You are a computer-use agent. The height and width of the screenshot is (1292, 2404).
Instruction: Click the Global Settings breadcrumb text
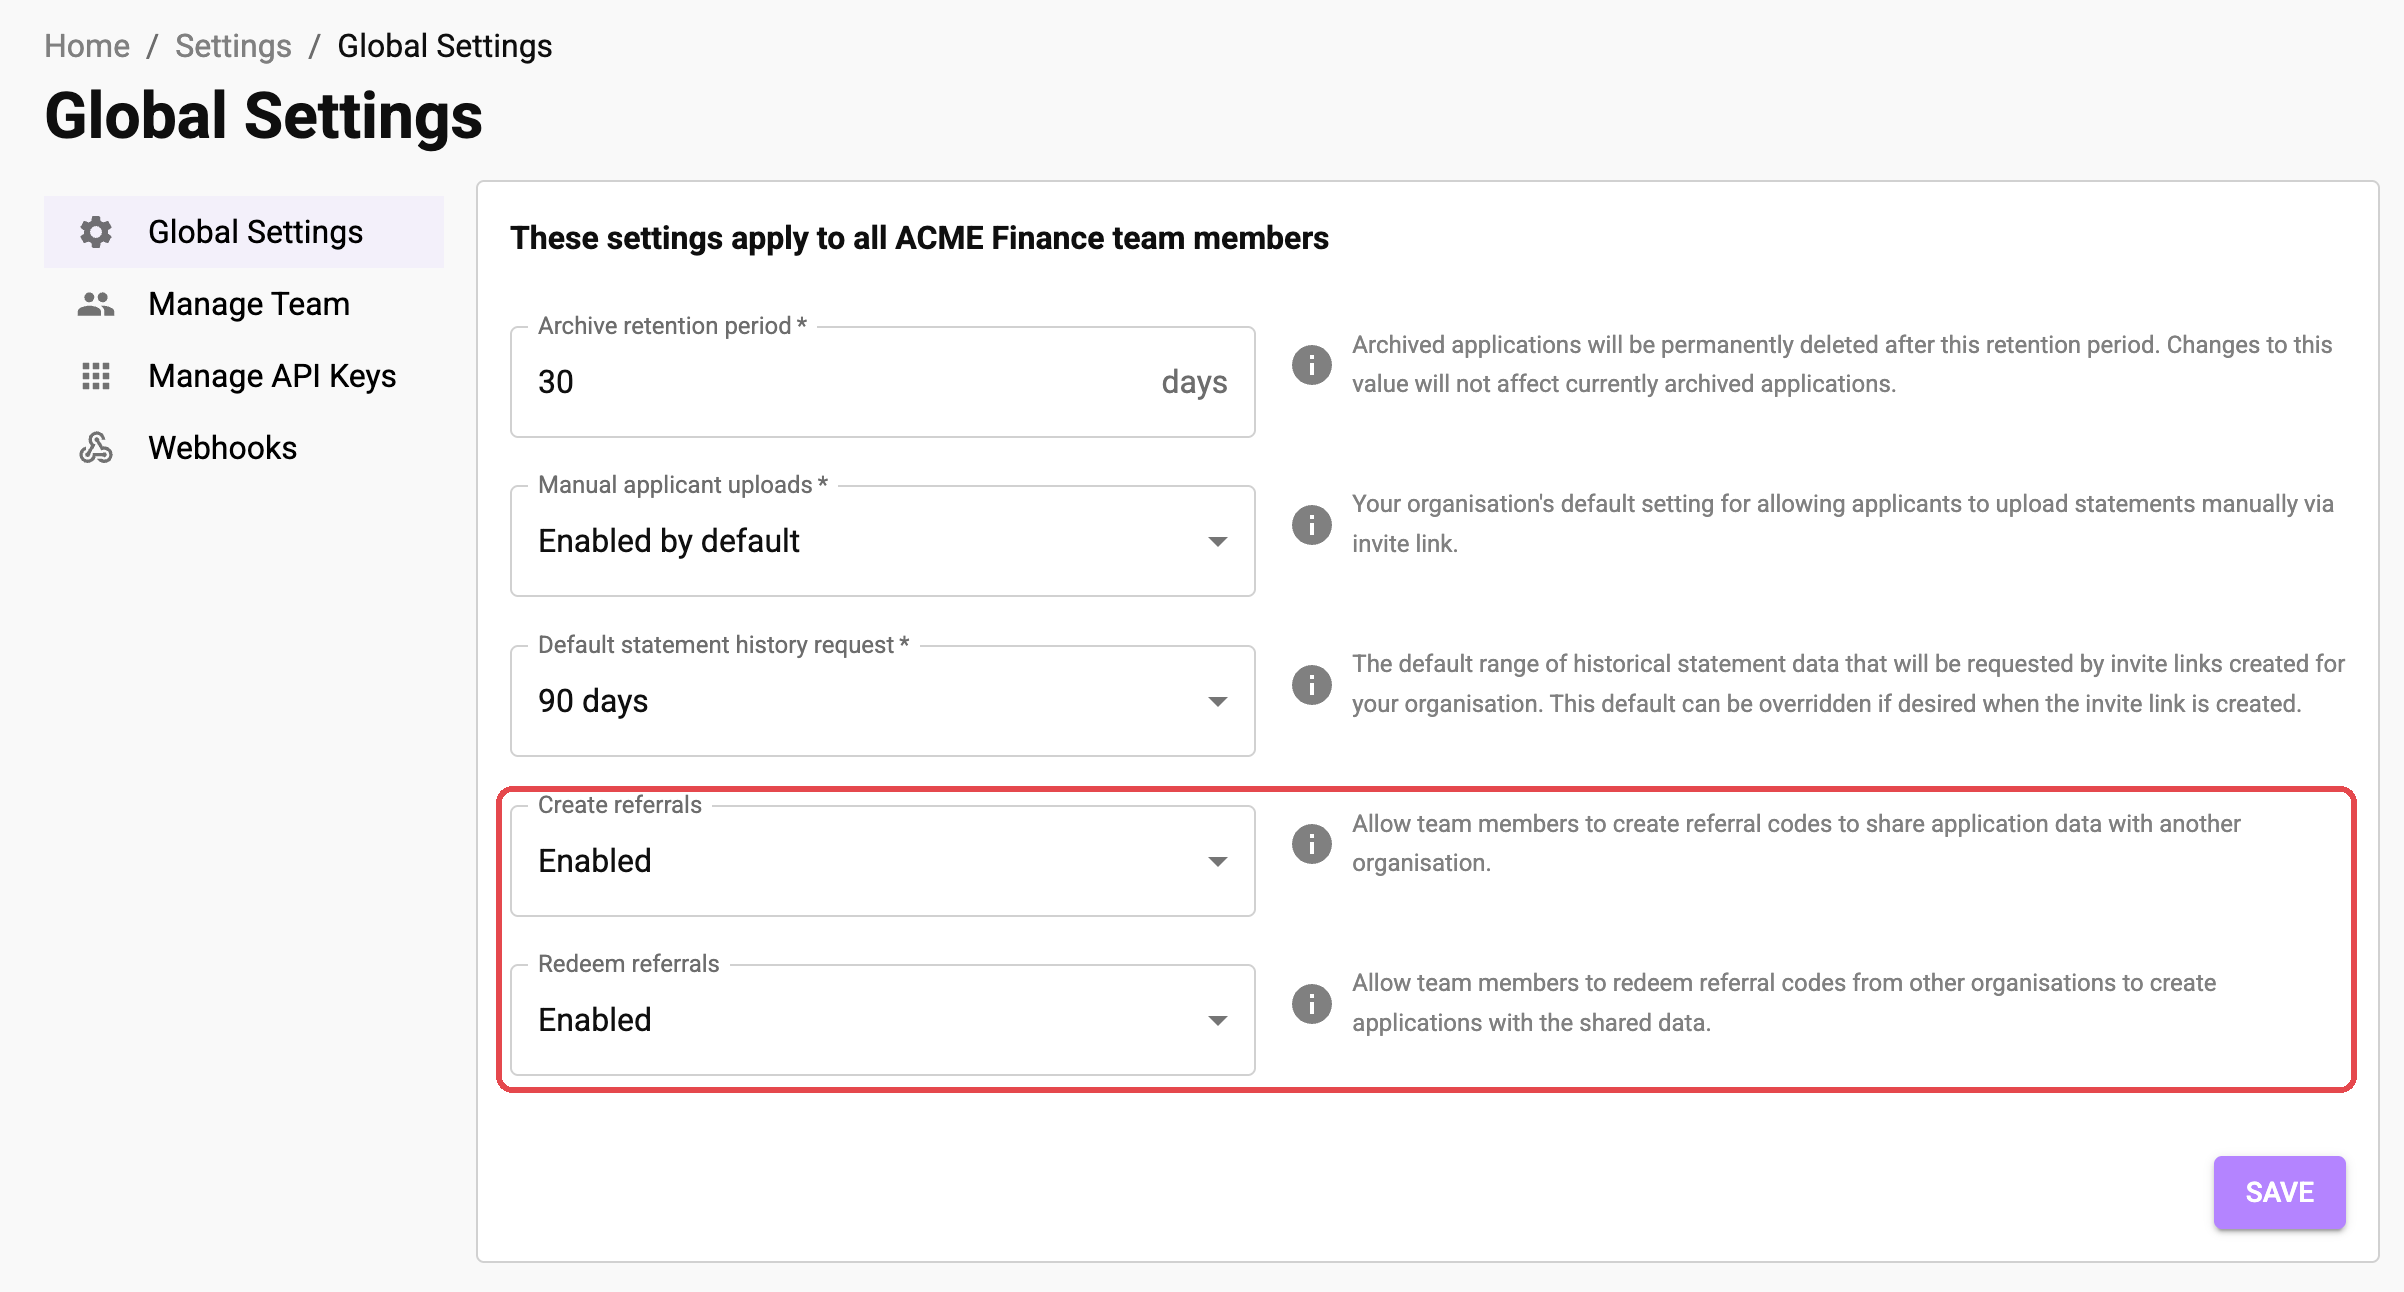pos(445,46)
